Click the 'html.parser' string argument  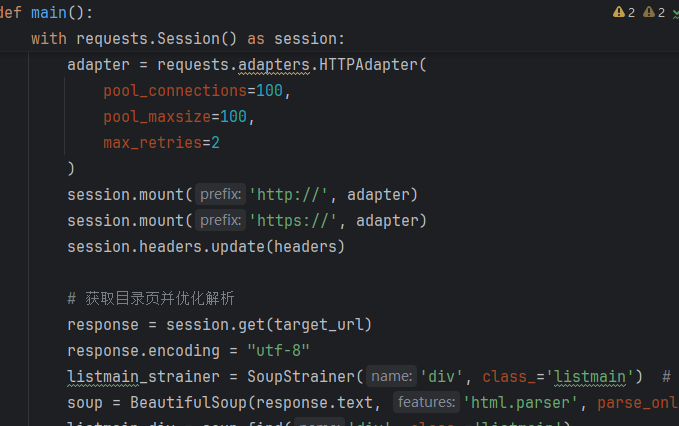[521, 403]
